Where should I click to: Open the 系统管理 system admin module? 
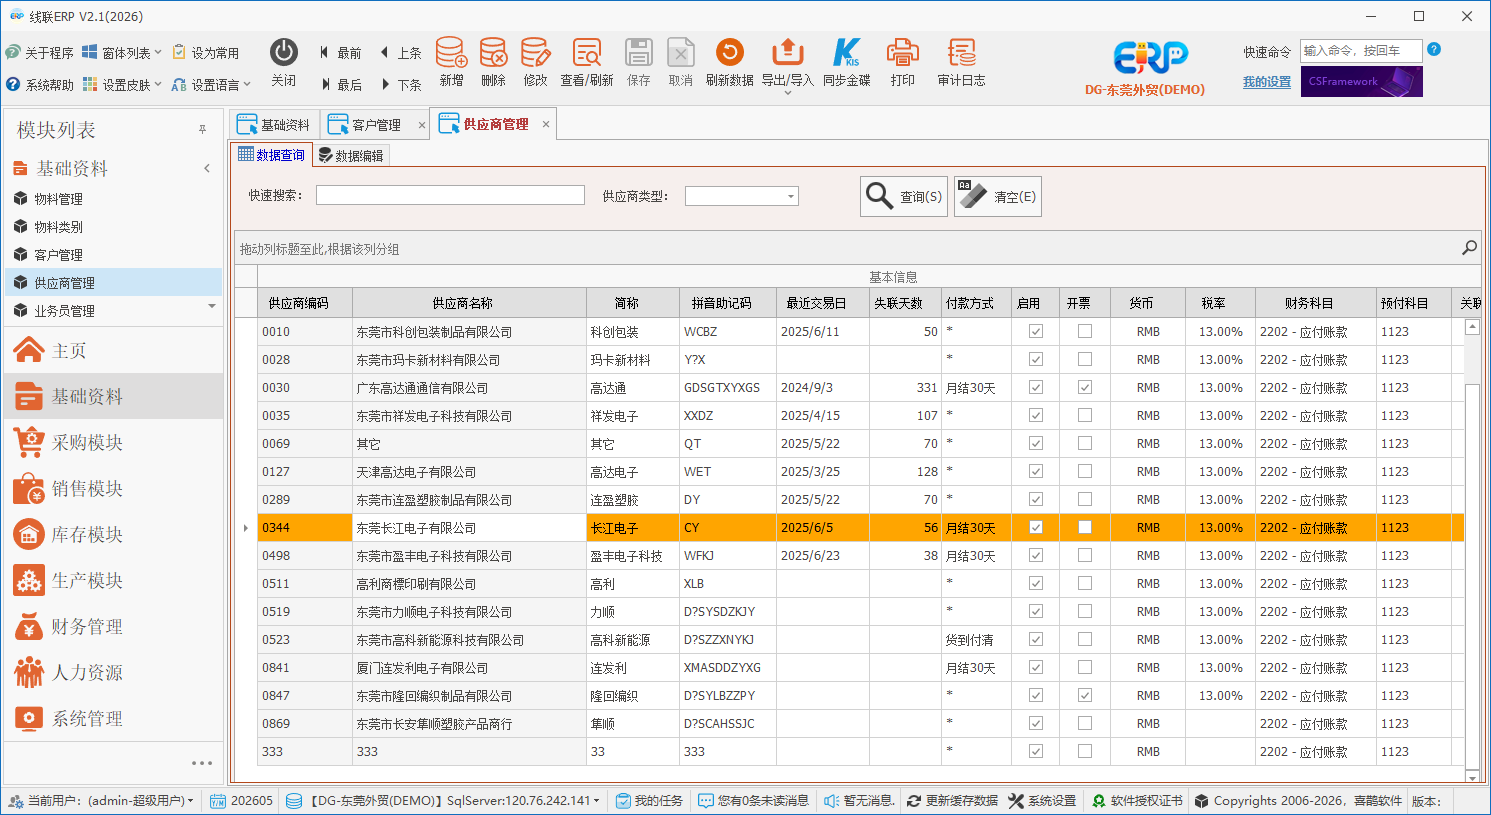click(x=113, y=718)
